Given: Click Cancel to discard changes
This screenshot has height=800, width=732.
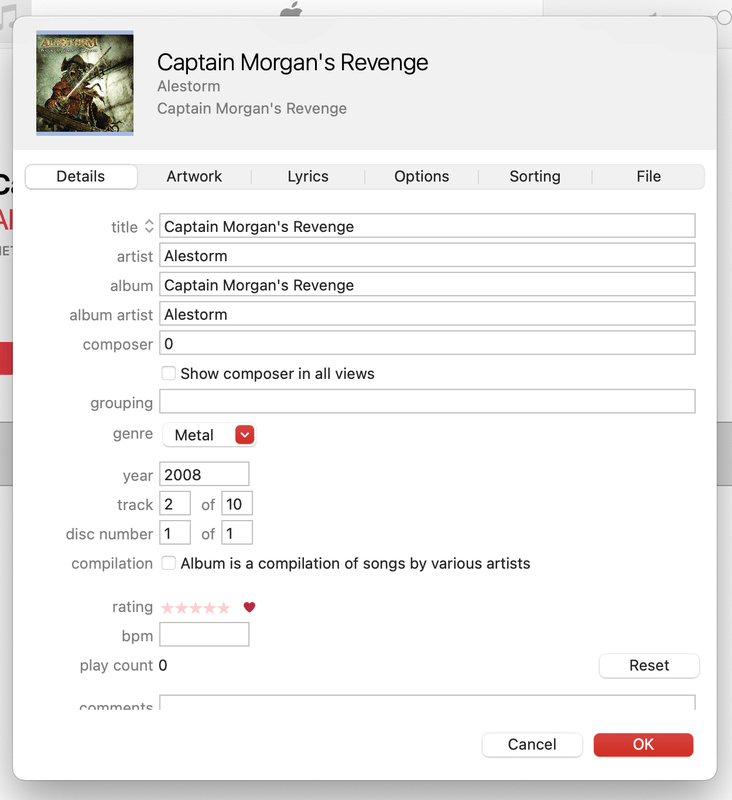Looking at the screenshot, I should pyautogui.click(x=532, y=744).
